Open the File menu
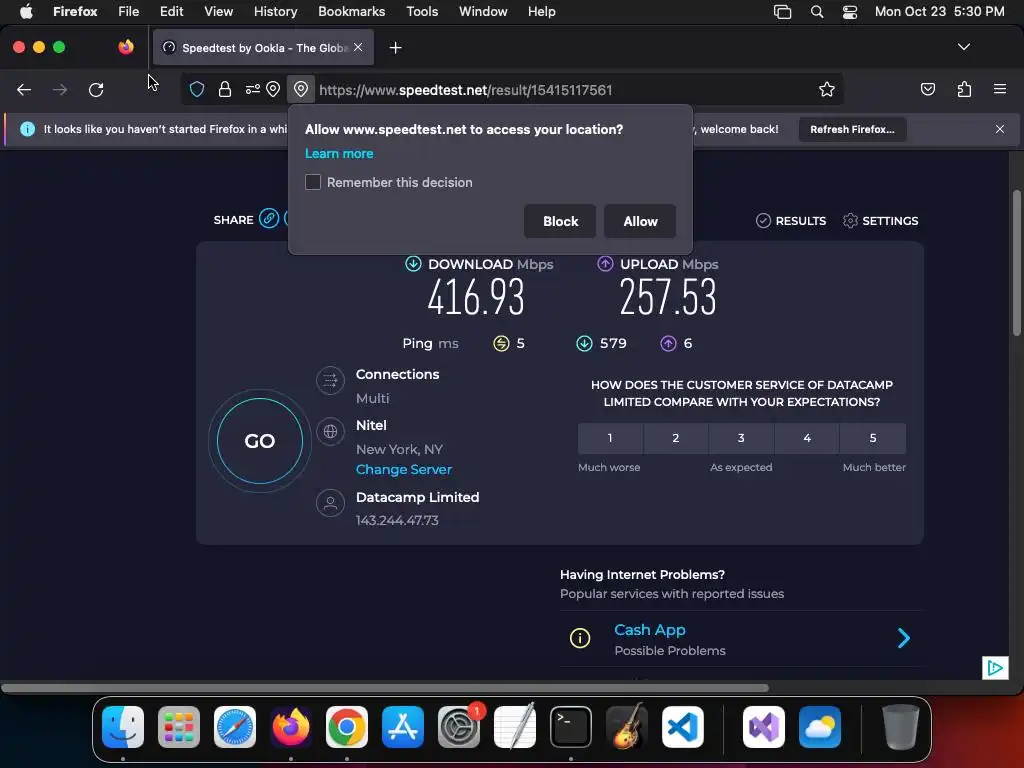Viewport: 1024px width, 768px height. (x=129, y=12)
